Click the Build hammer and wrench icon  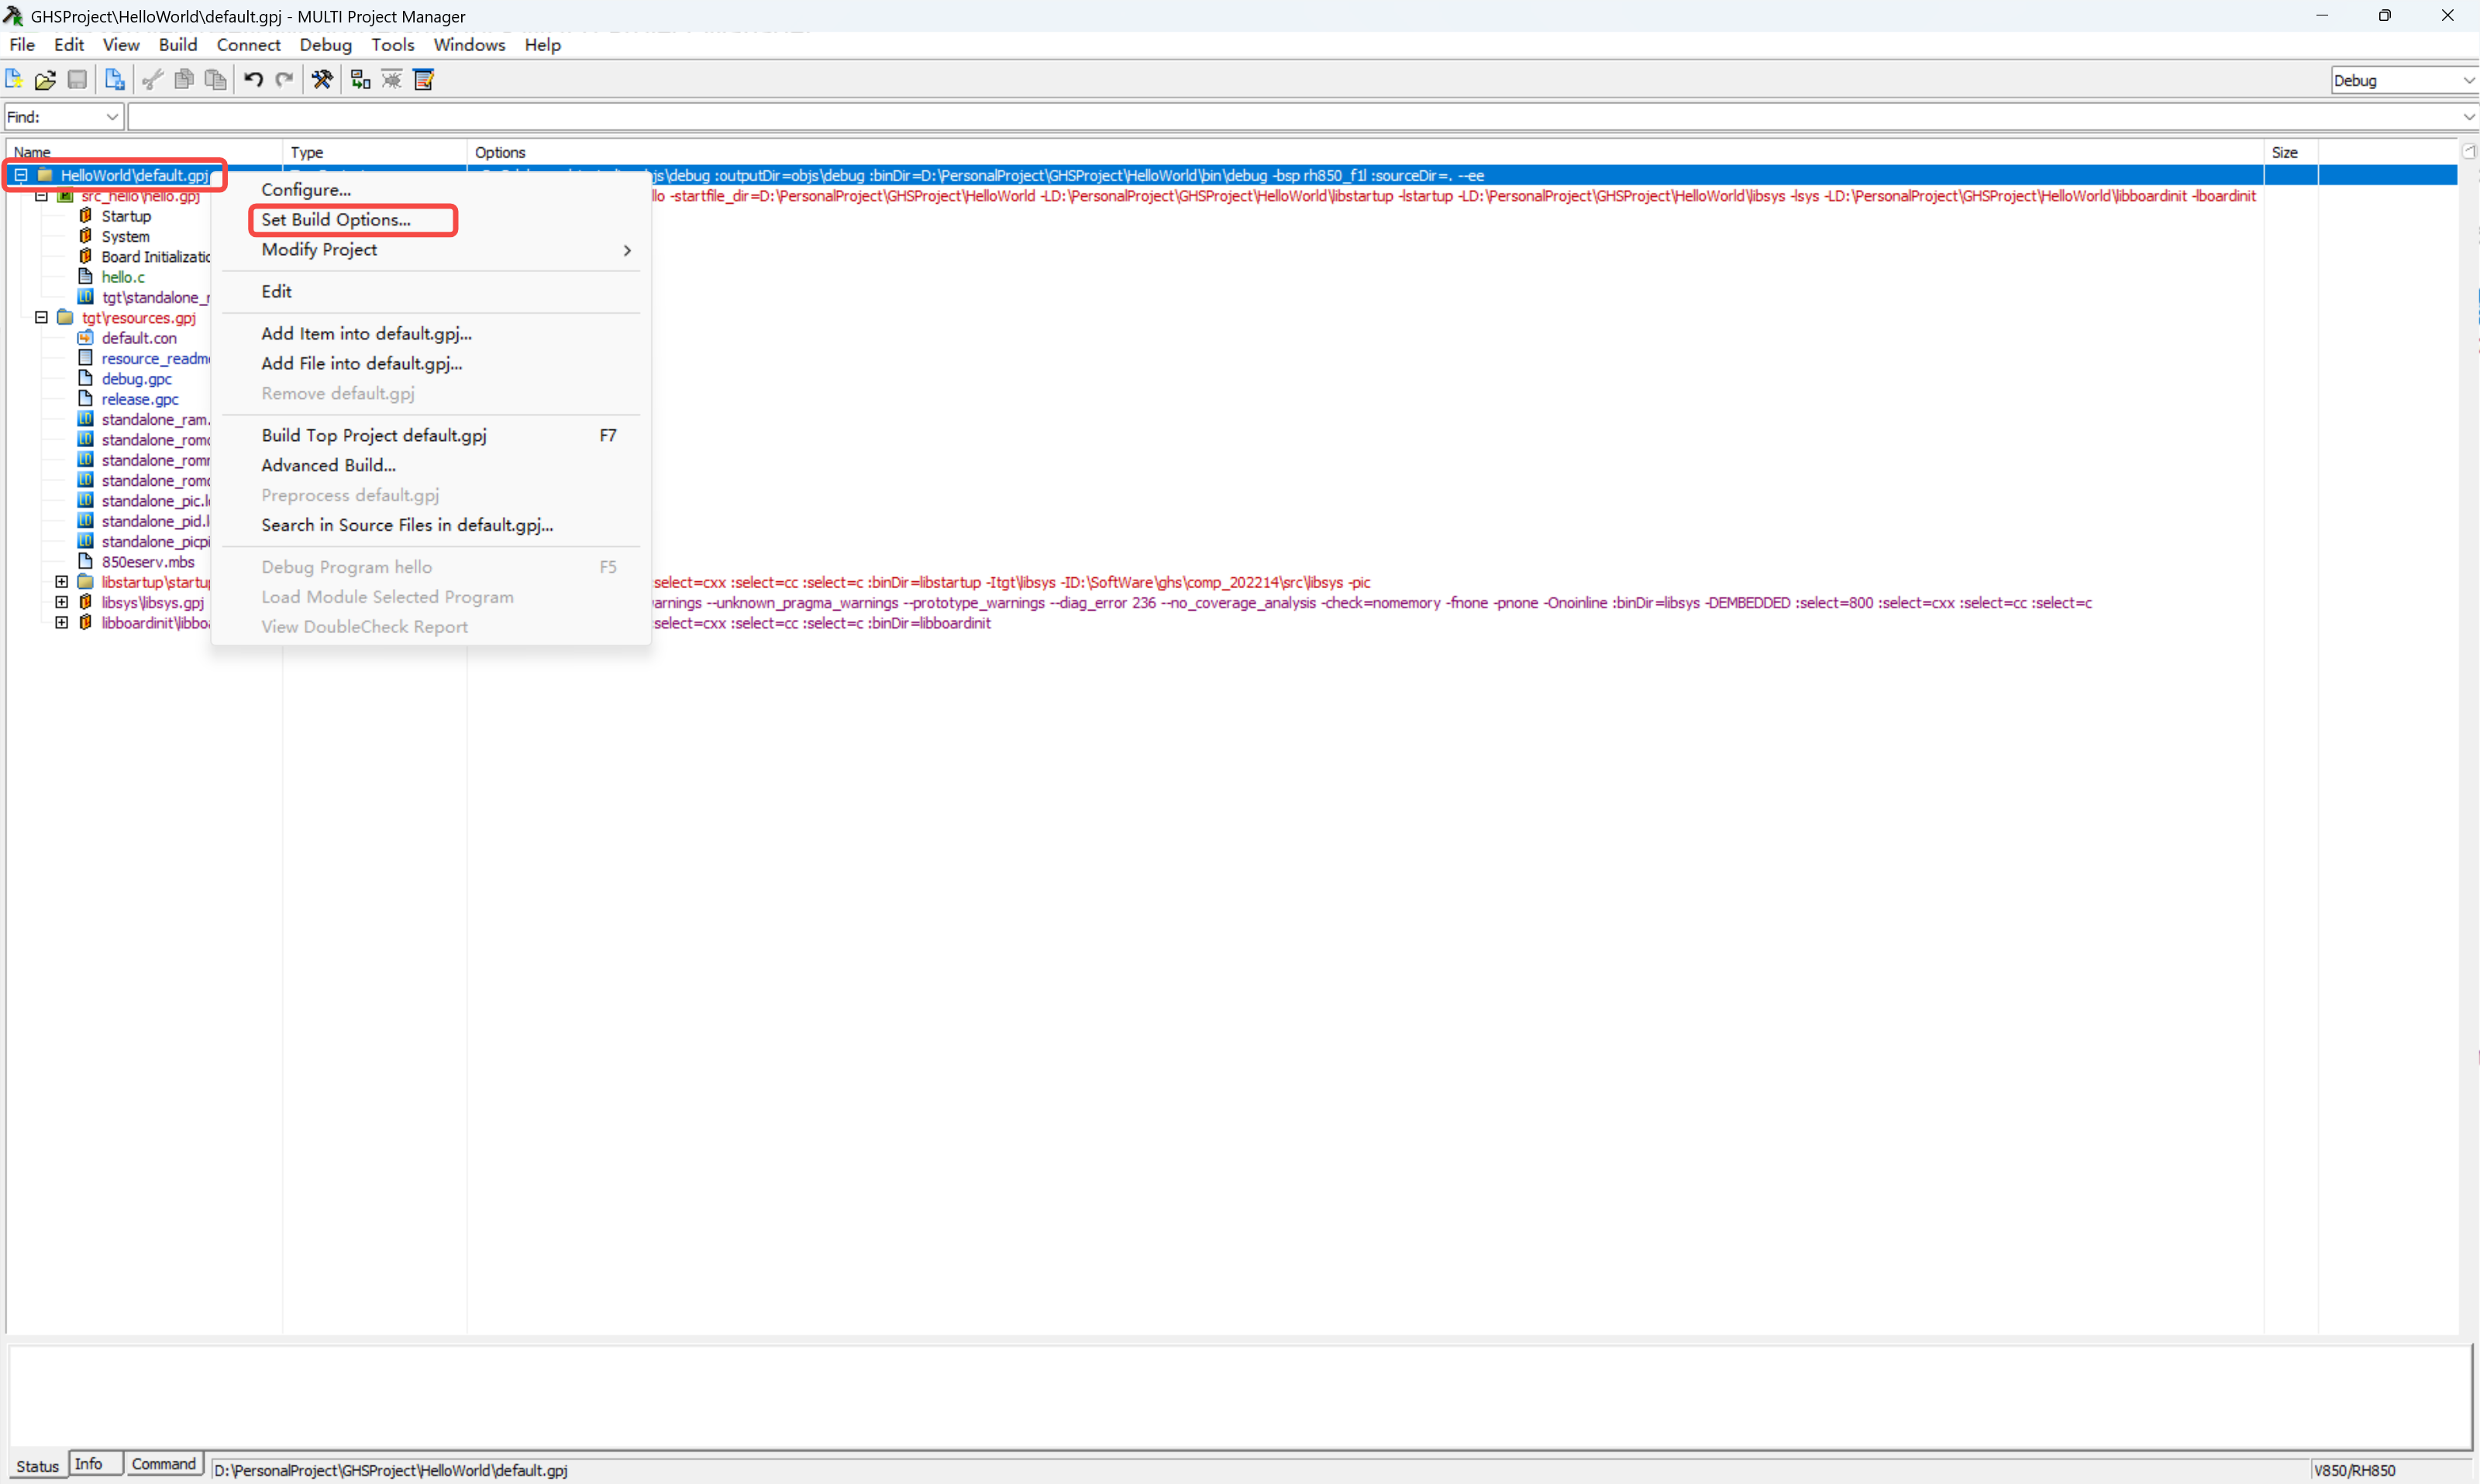point(322,80)
